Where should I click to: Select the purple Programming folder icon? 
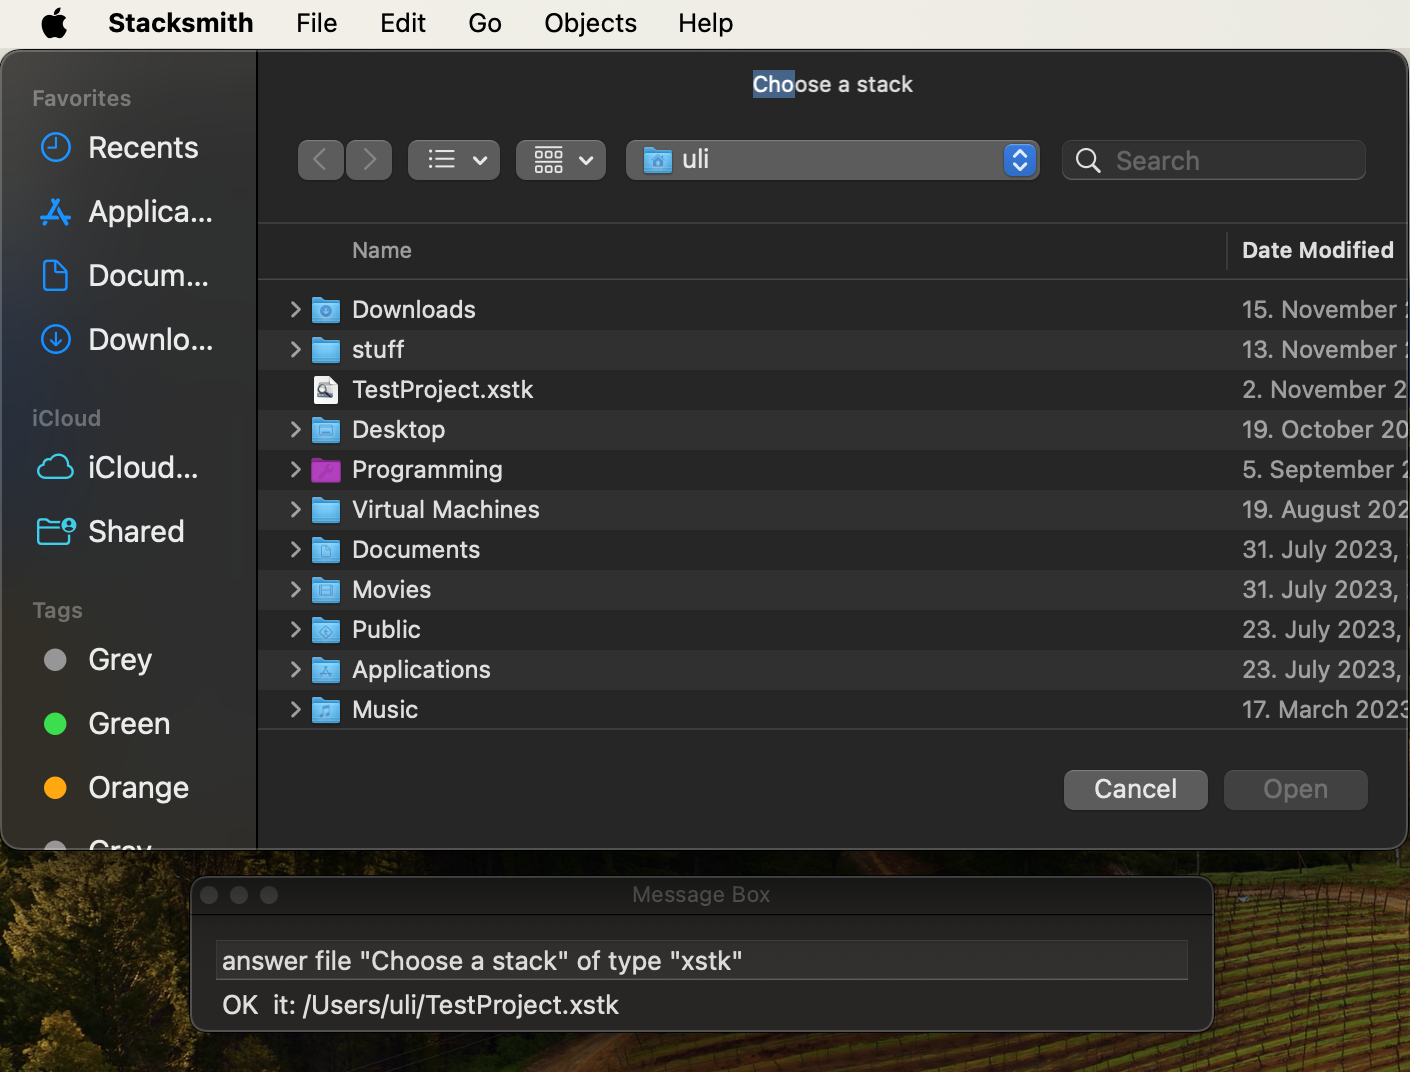tap(326, 470)
